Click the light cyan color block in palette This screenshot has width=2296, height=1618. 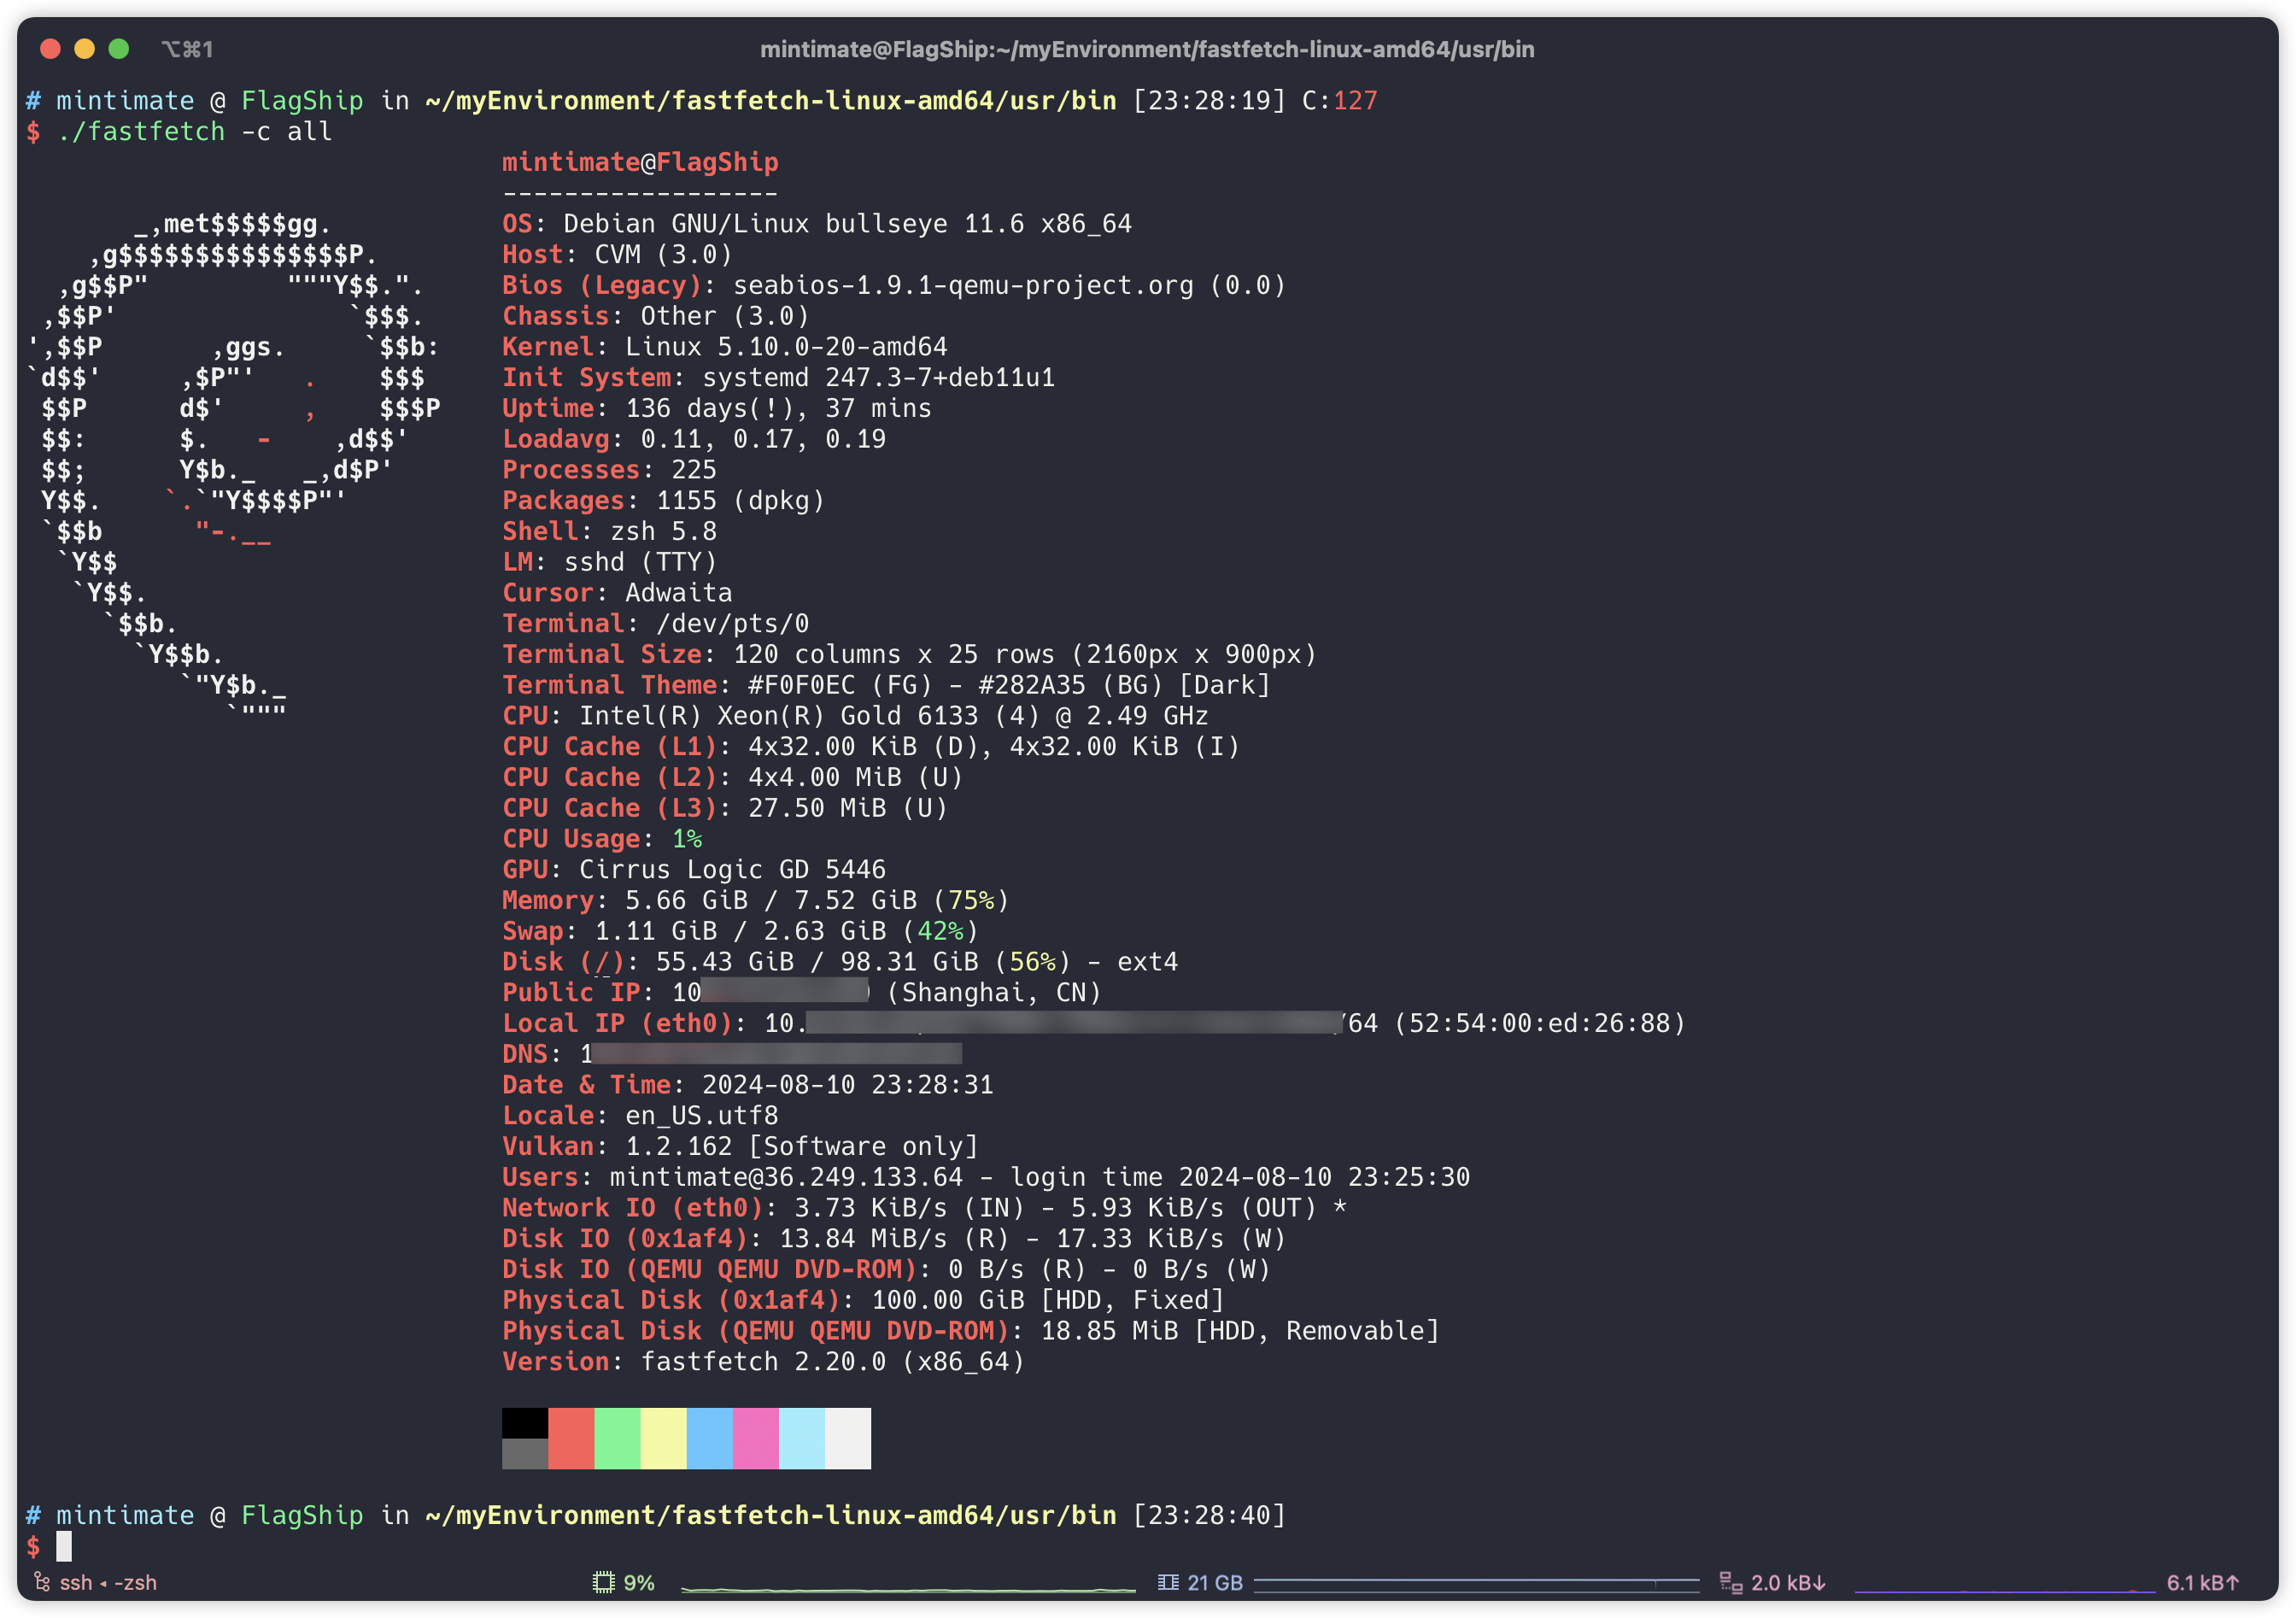802,1438
